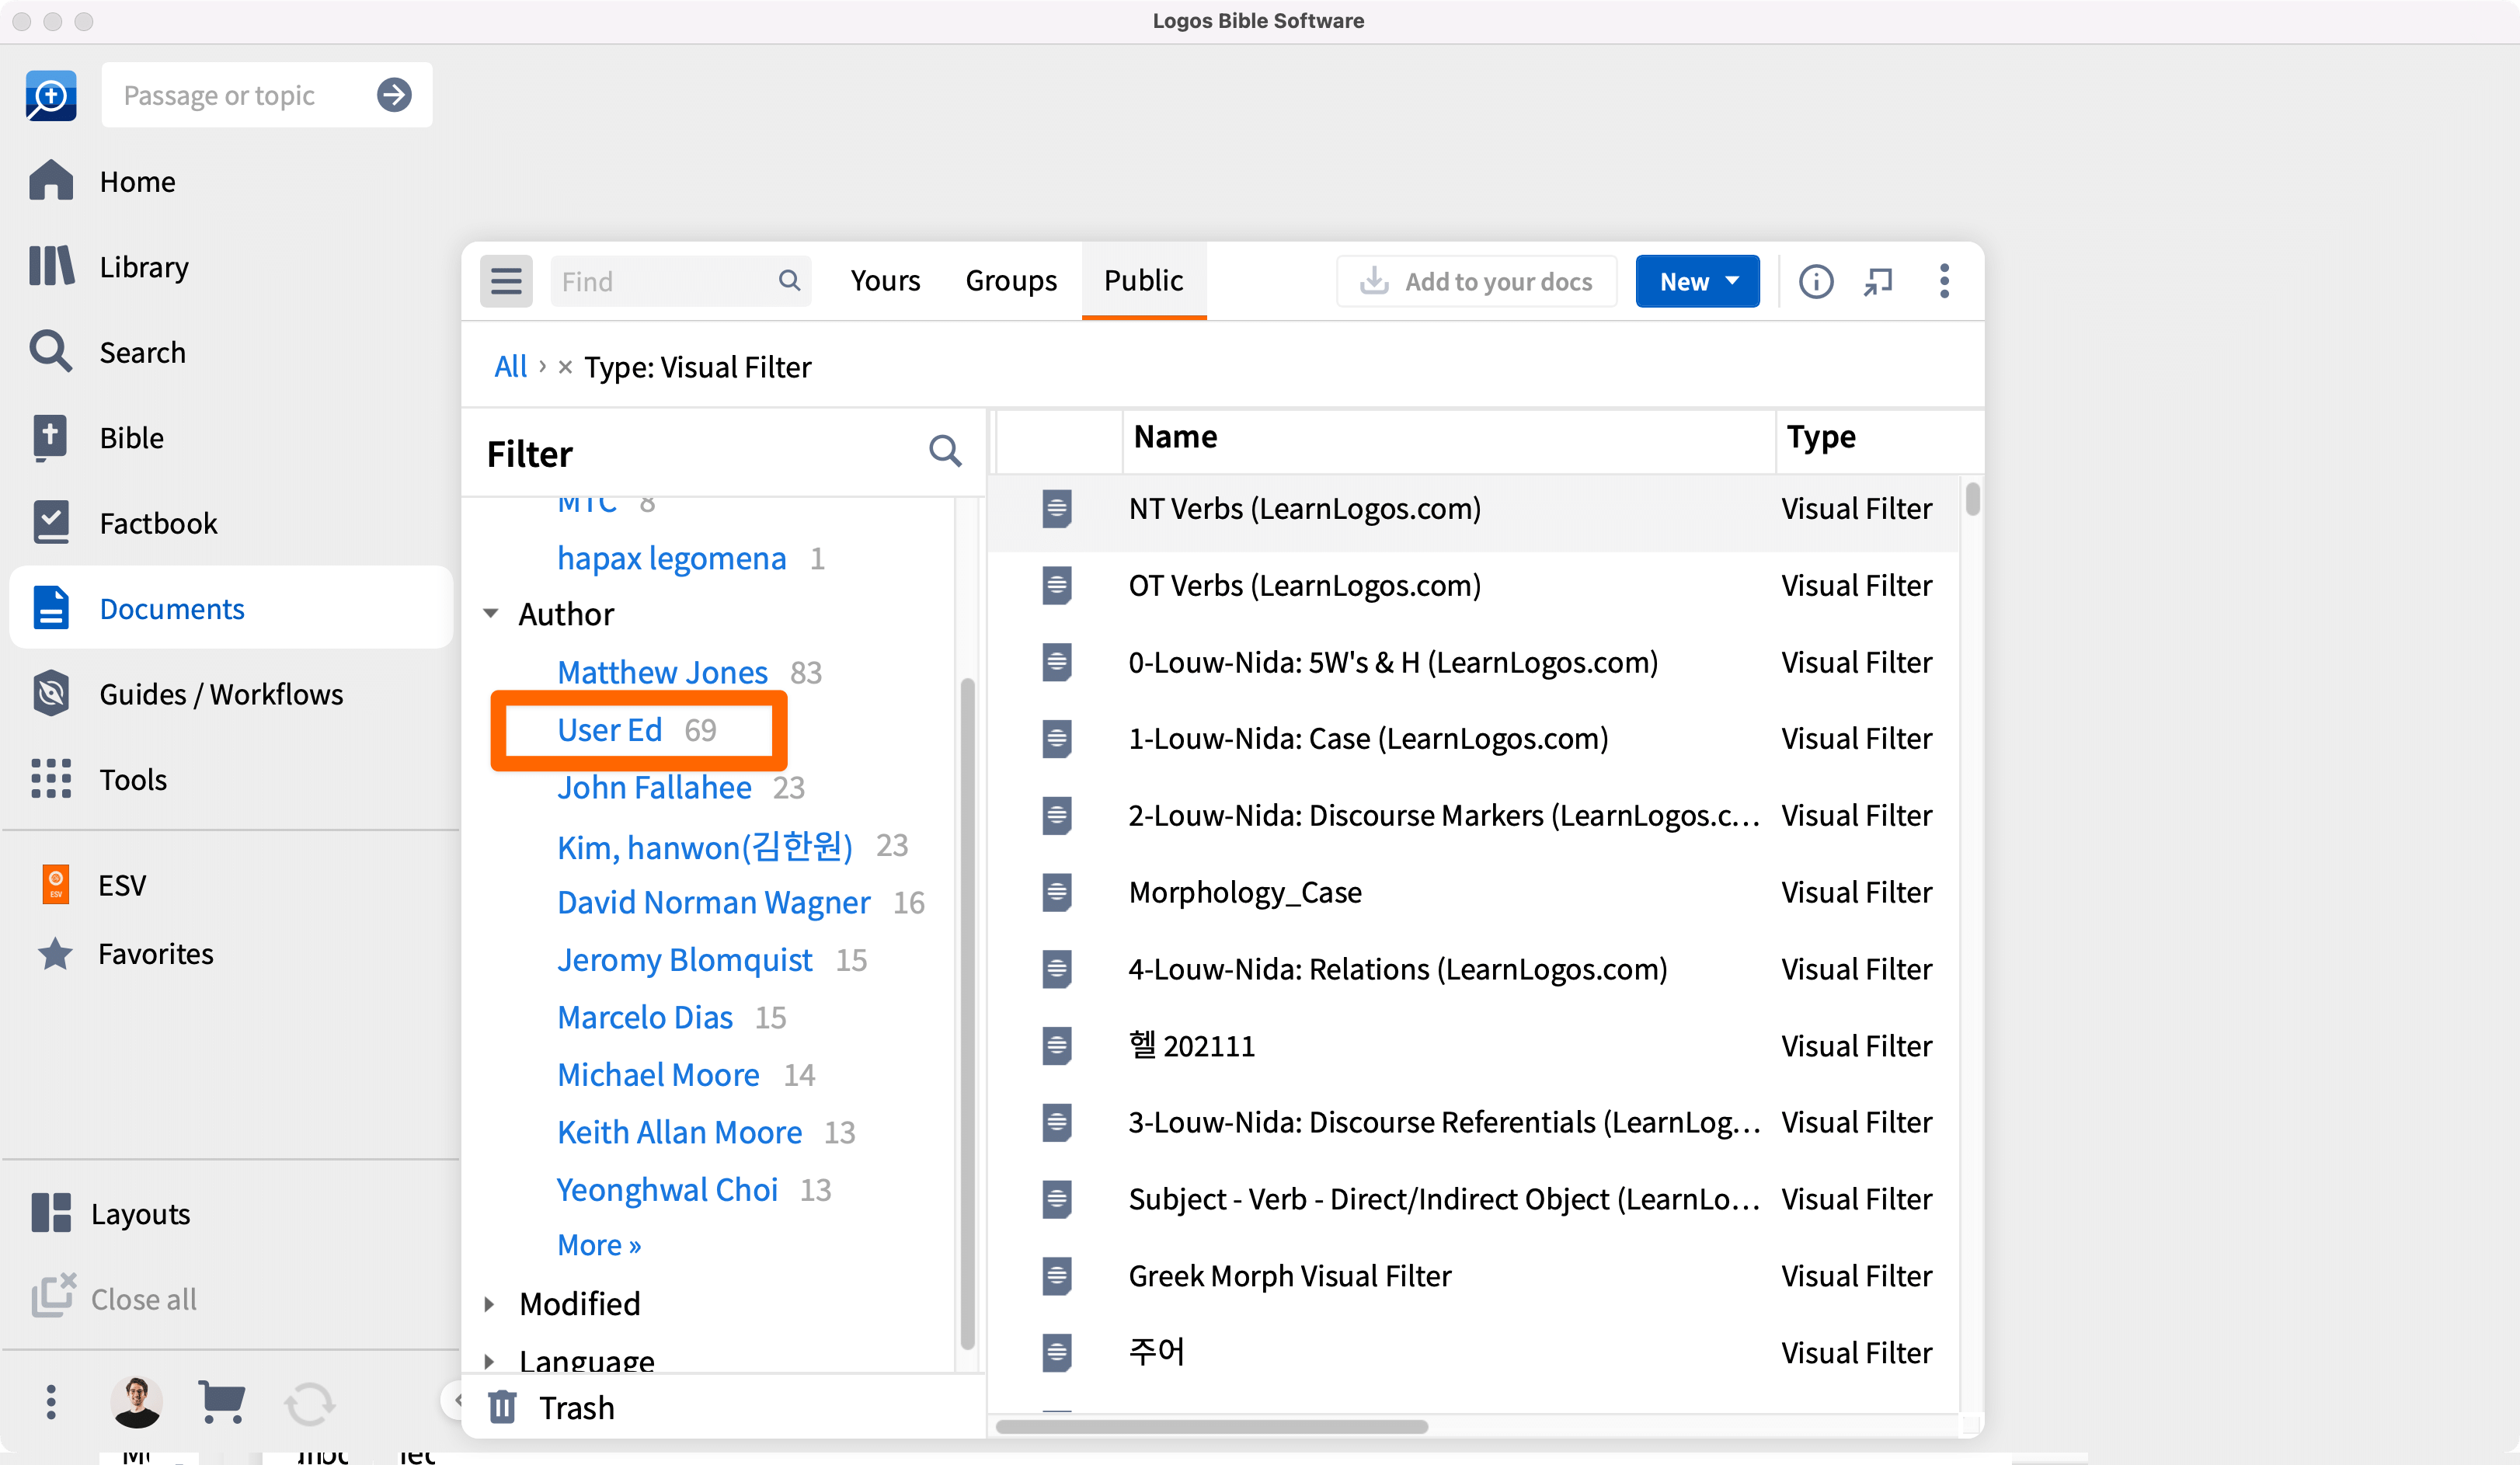Select the Bible icon in the sidebar
This screenshot has width=2520, height=1465.
tap(50, 437)
